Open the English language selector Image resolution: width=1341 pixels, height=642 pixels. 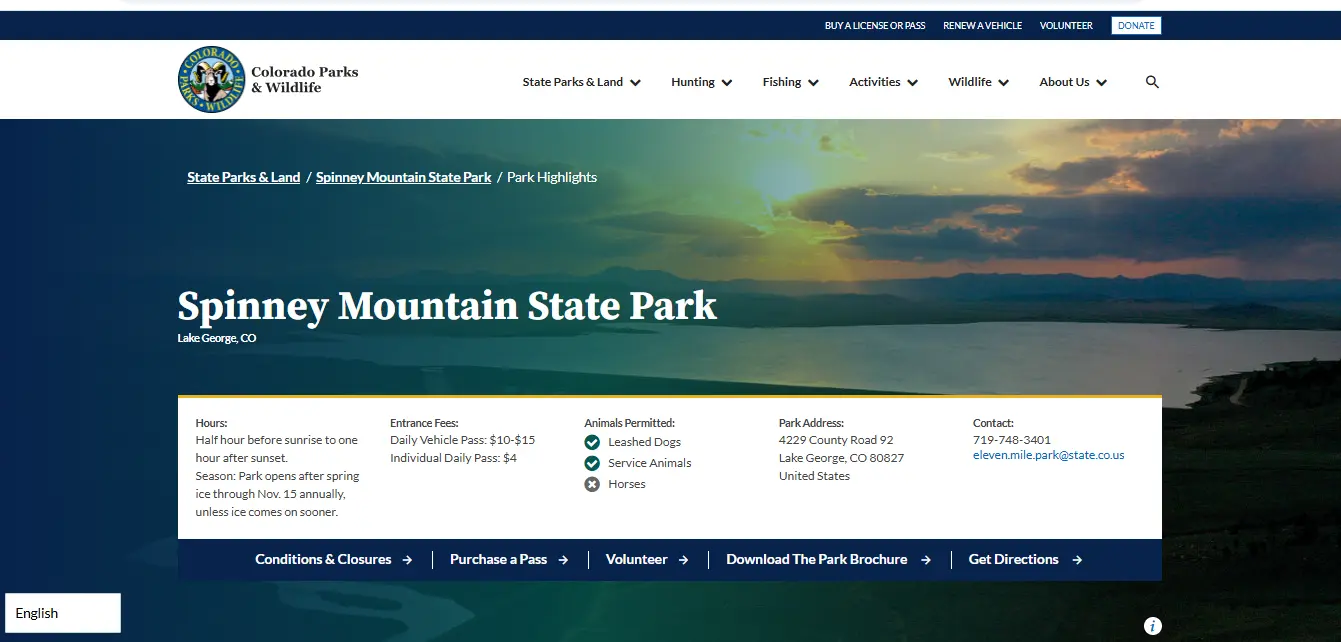pos(63,613)
